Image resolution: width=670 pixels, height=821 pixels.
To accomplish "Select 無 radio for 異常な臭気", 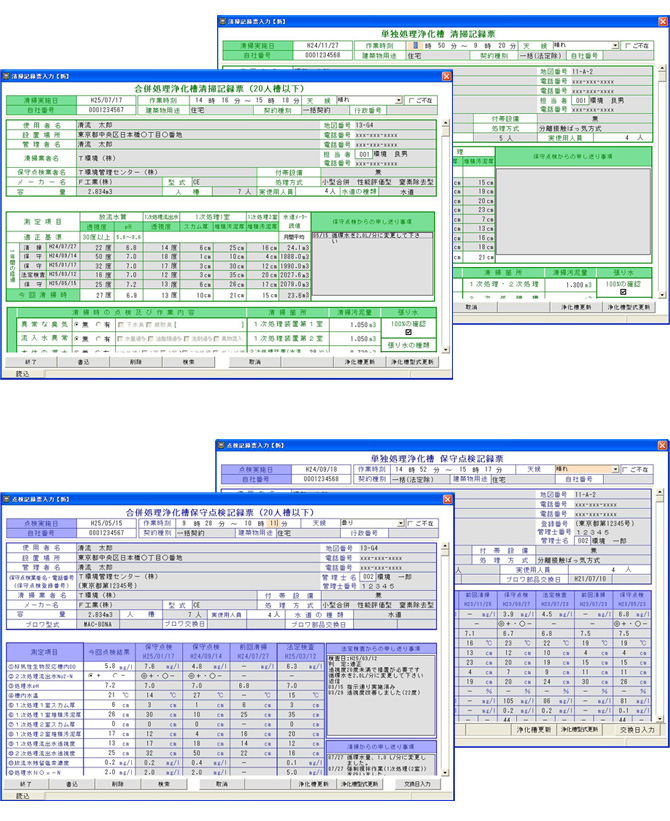I will tap(77, 325).
